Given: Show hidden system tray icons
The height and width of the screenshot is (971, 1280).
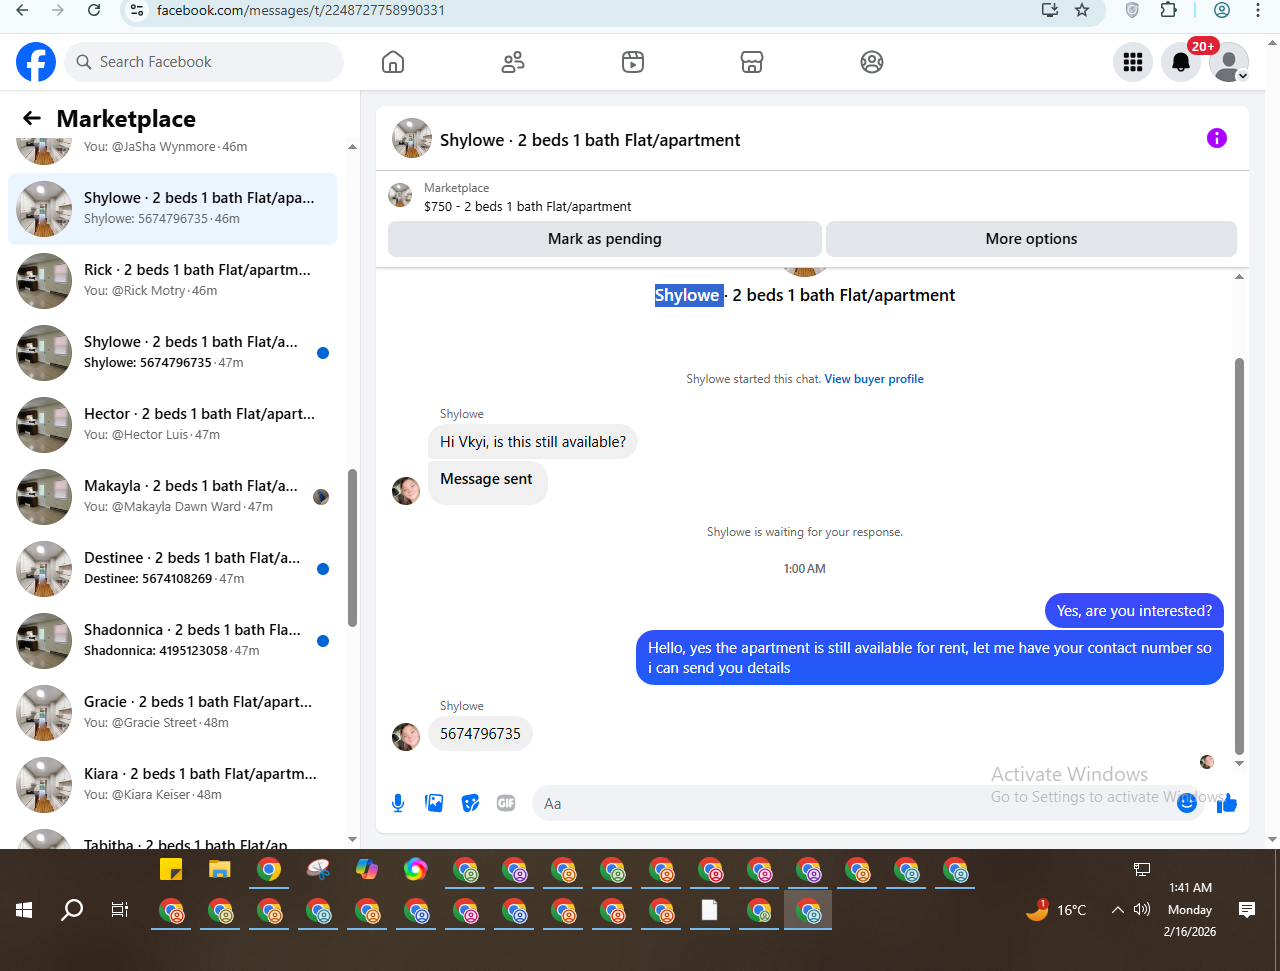Looking at the screenshot, I should coord(1118,910).
